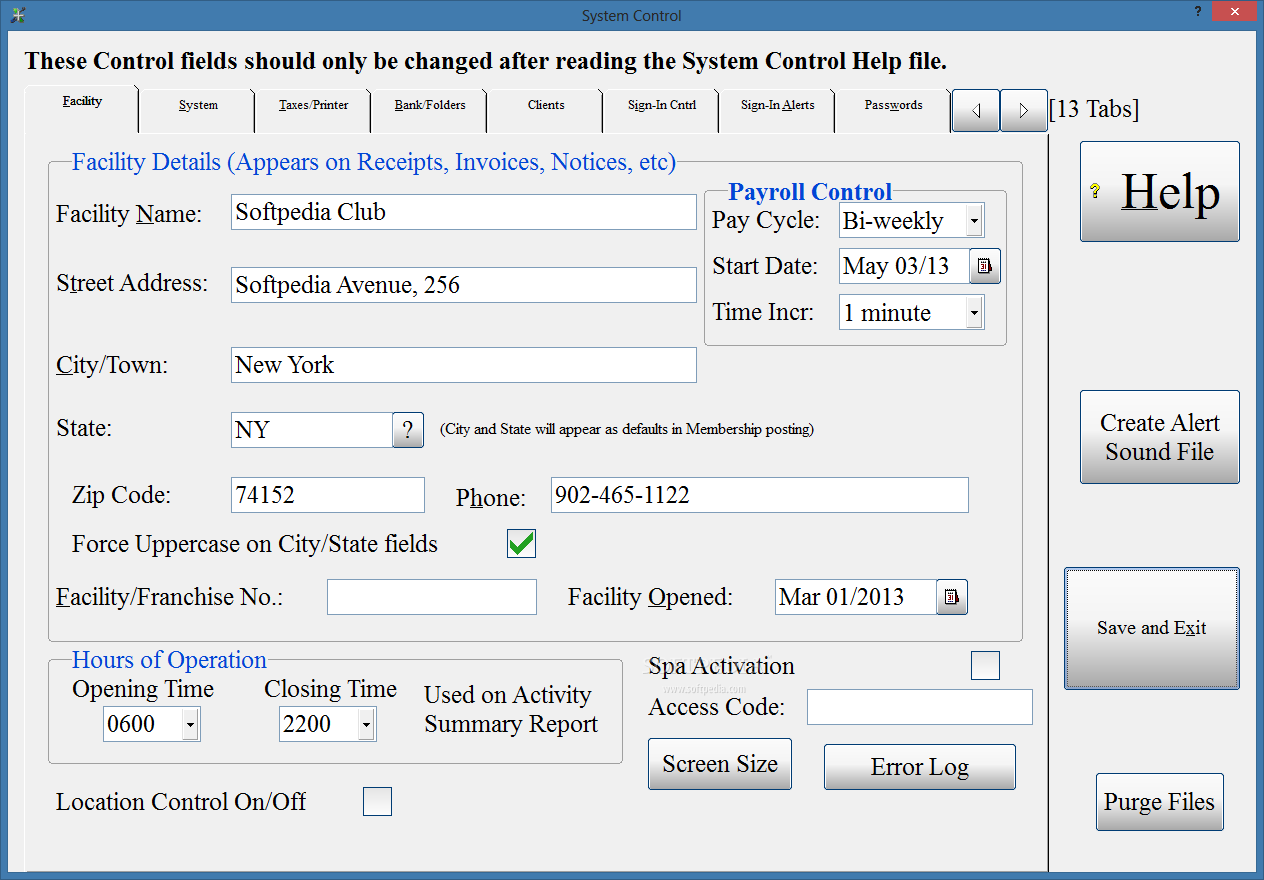Click the title bar question mark help icon
Image resolution: width=1264 pixels, height=880 pixels.
pyautogui.click(x=1197, y=11)
